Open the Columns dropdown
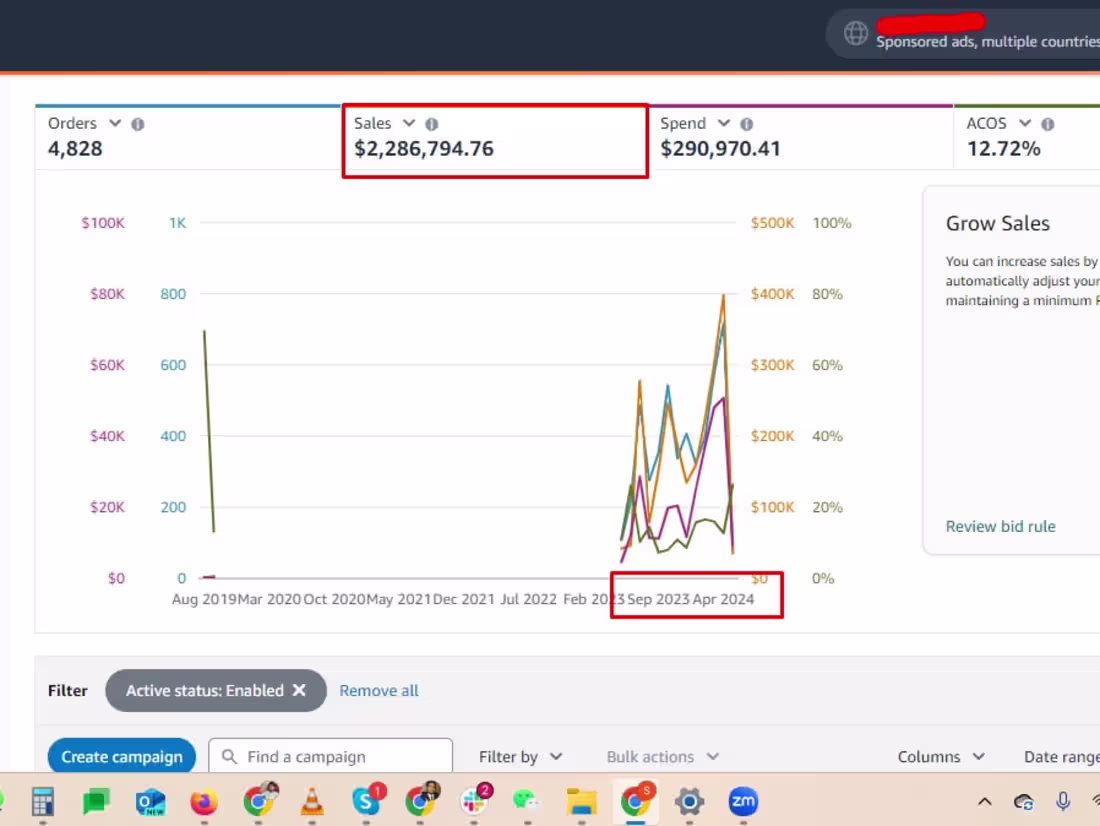The image size is (1100, 826). click(x=941, y=757)
